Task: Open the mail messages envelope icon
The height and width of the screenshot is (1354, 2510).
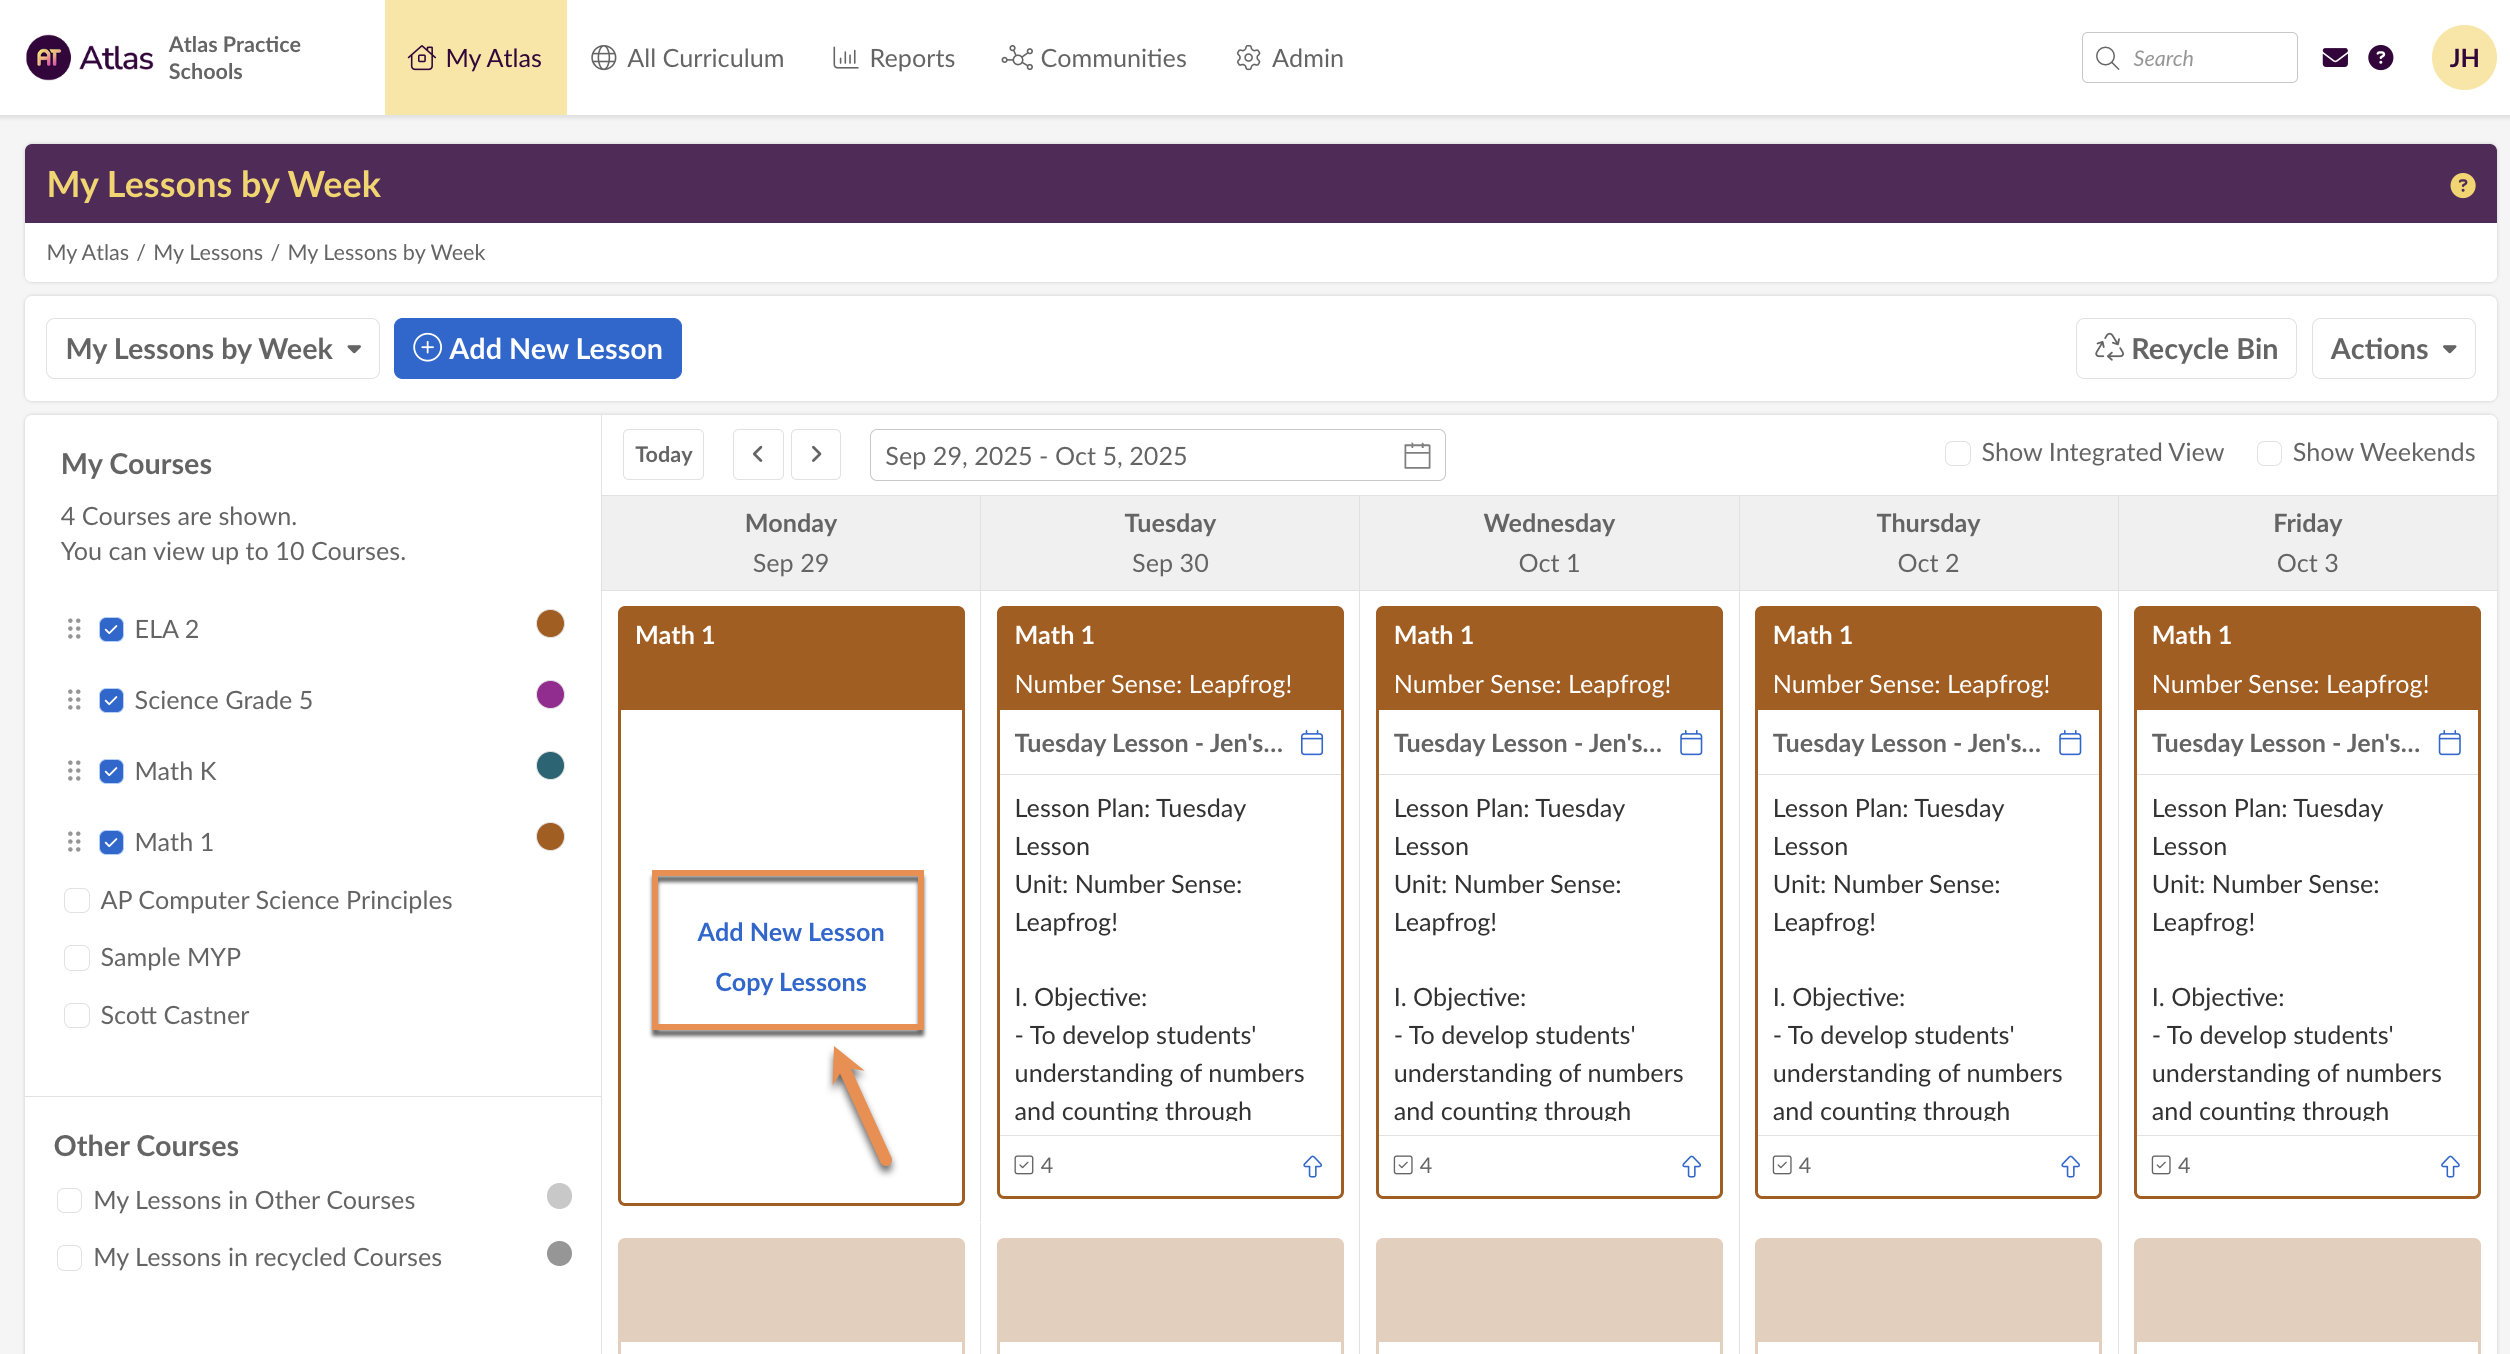Action: tap(2334, 58)
